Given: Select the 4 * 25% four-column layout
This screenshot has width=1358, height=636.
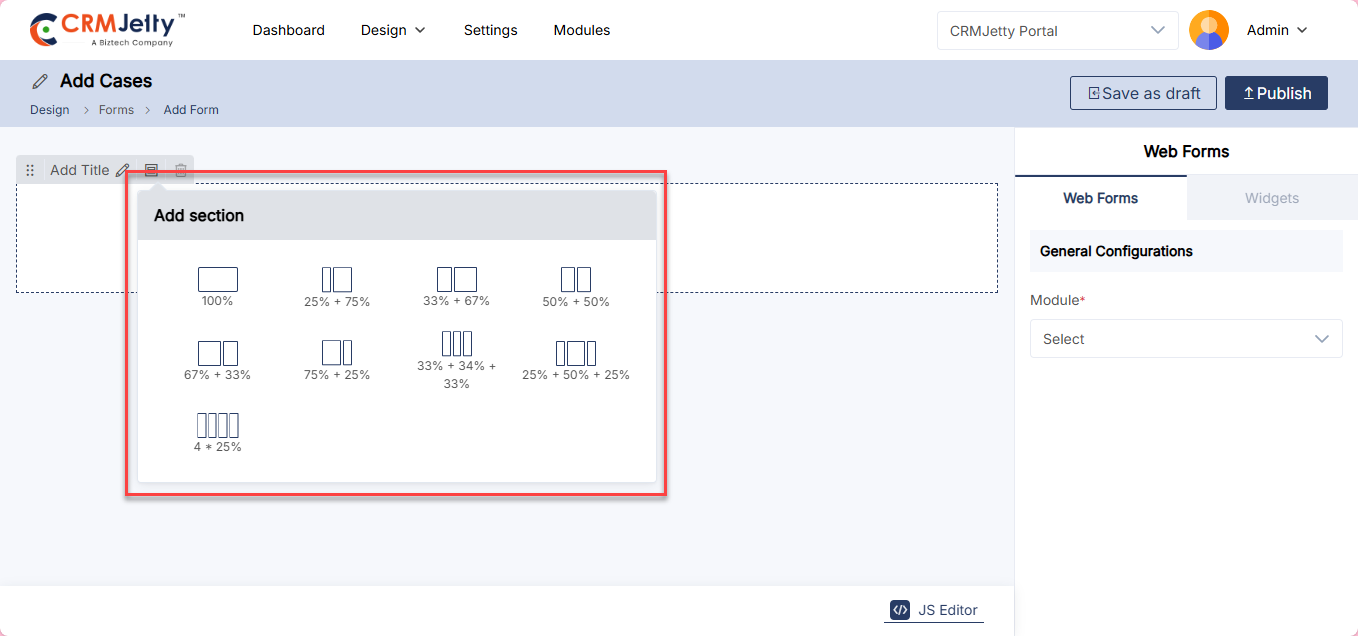Looking at the screenshot, I should (217, 425).
